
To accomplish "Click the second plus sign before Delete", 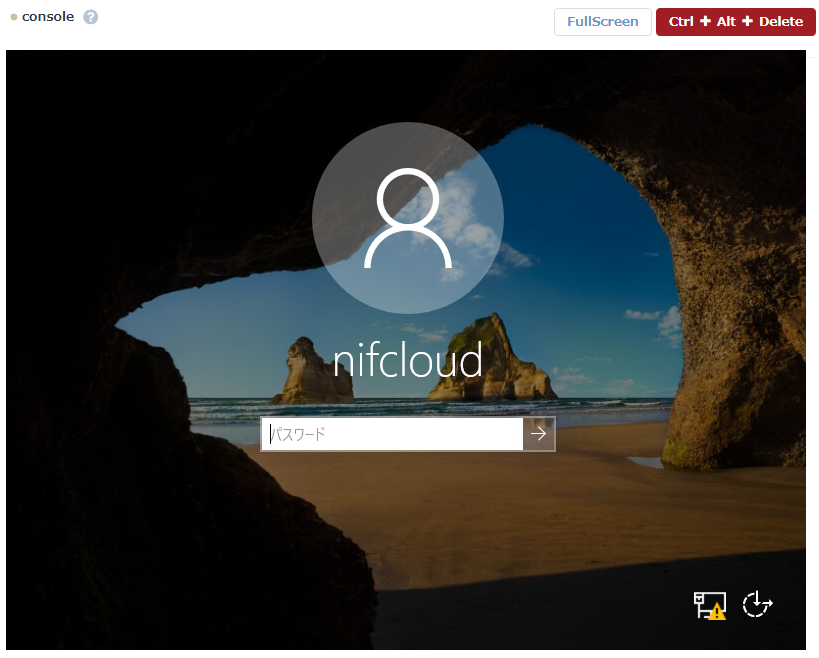I will pyautogui.click(x=747, y=22).
